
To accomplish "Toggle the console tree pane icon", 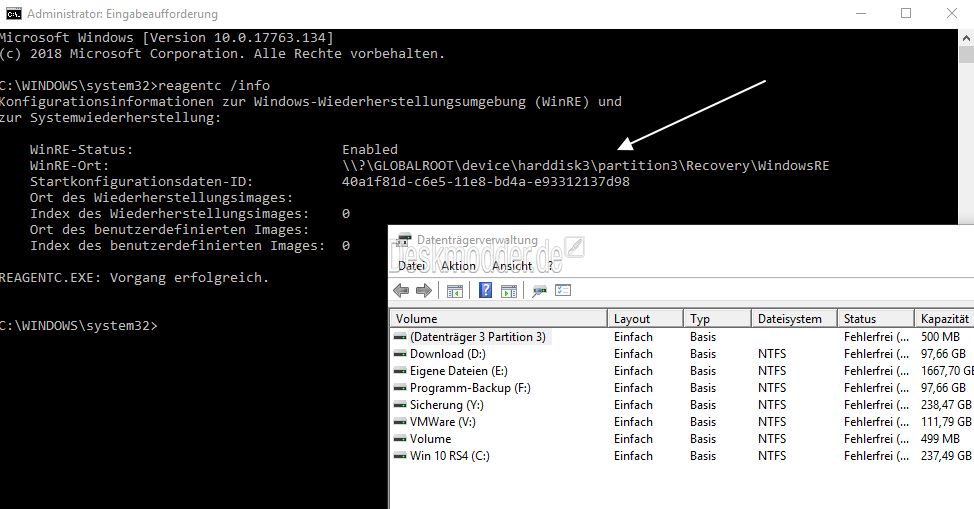I will click(x=455, y=290).
